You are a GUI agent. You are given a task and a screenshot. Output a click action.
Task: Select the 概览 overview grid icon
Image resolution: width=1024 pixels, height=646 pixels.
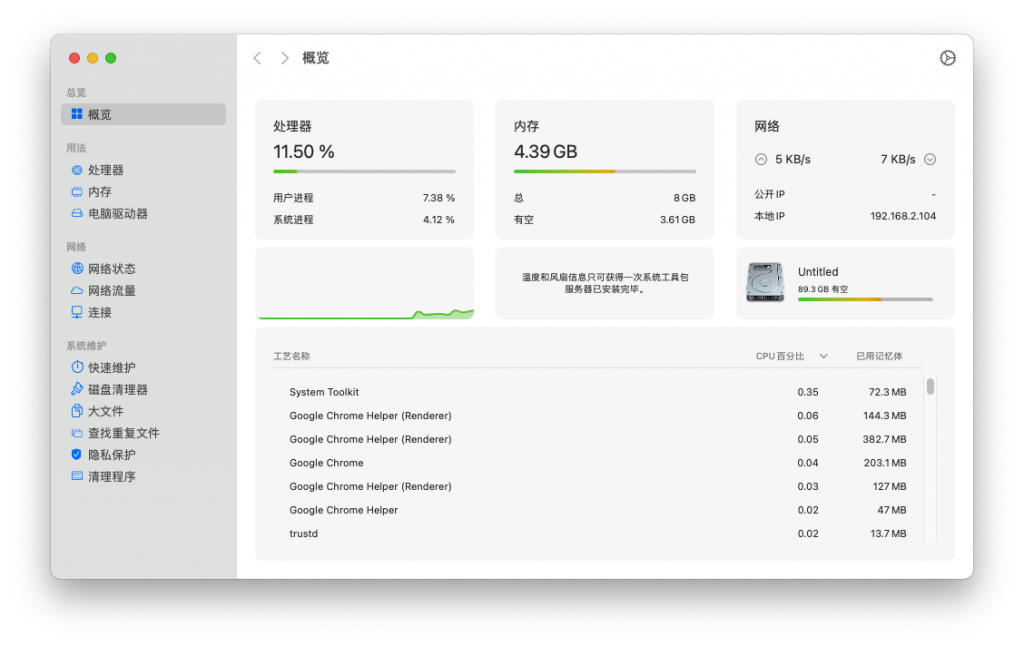point(76,114)
